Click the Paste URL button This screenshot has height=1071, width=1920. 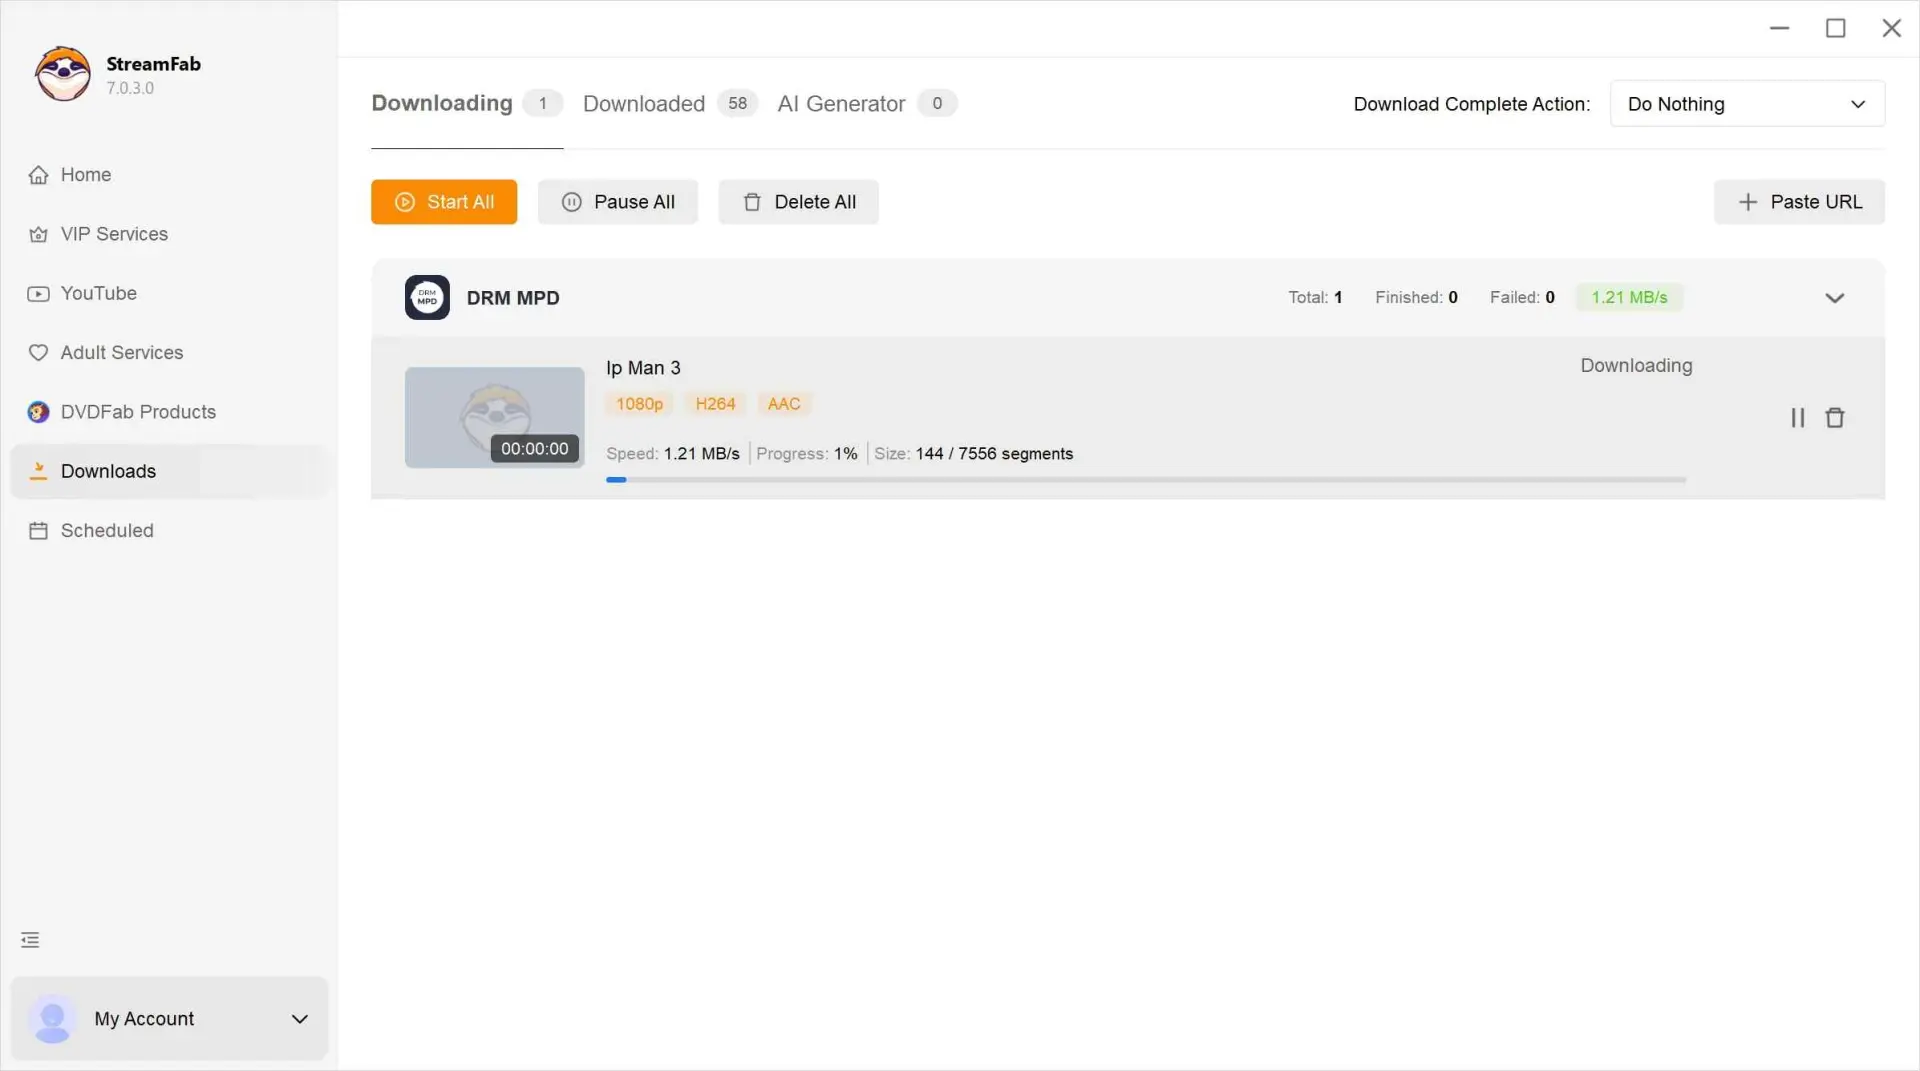click(1799, 202)
